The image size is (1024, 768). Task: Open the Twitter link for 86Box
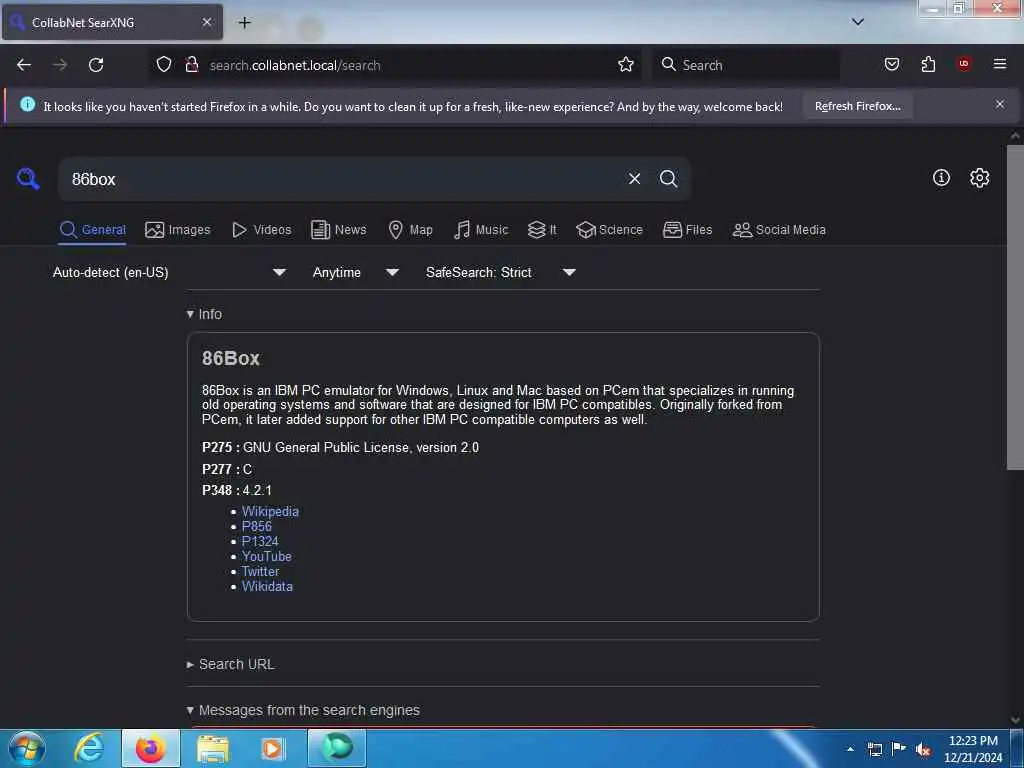260,571
